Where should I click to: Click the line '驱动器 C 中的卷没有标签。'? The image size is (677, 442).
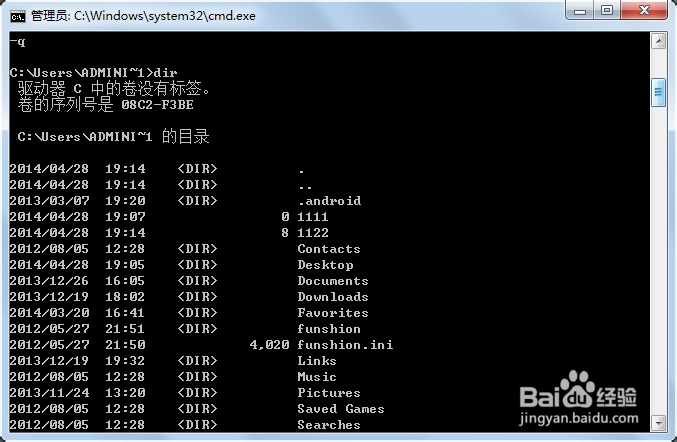[x=114, y=88]
